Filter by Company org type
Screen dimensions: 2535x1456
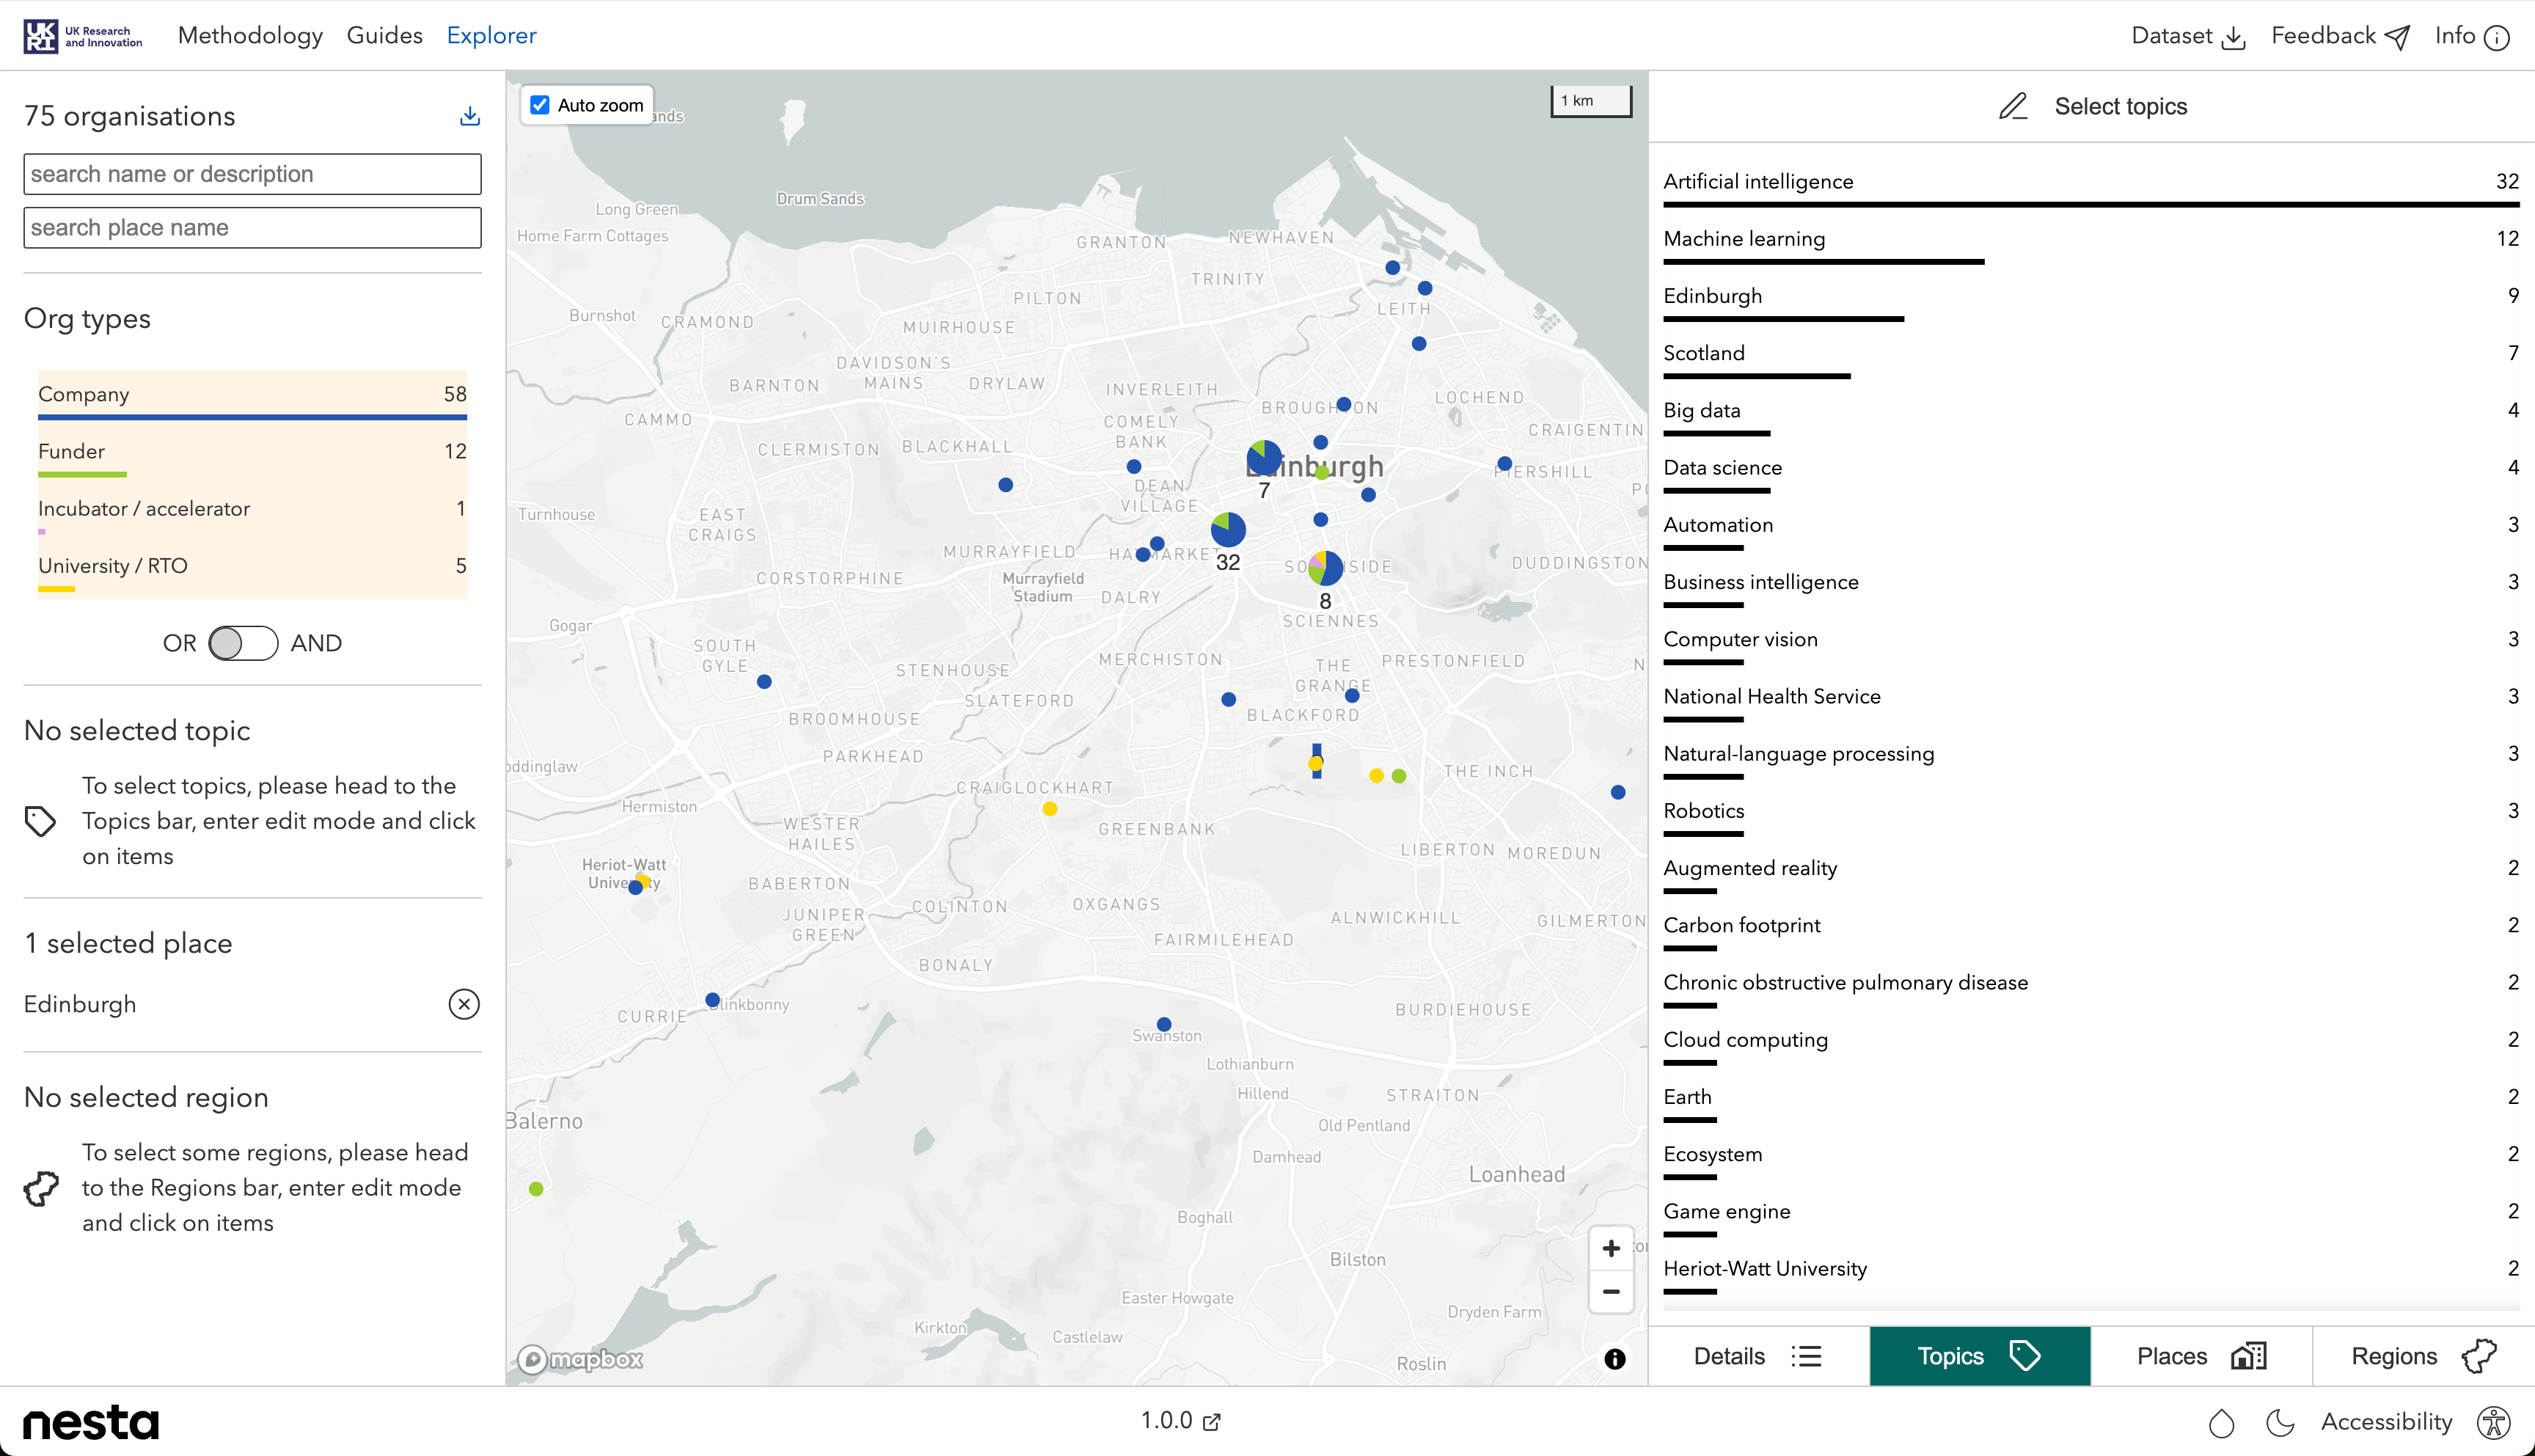[x=252, y=395]
